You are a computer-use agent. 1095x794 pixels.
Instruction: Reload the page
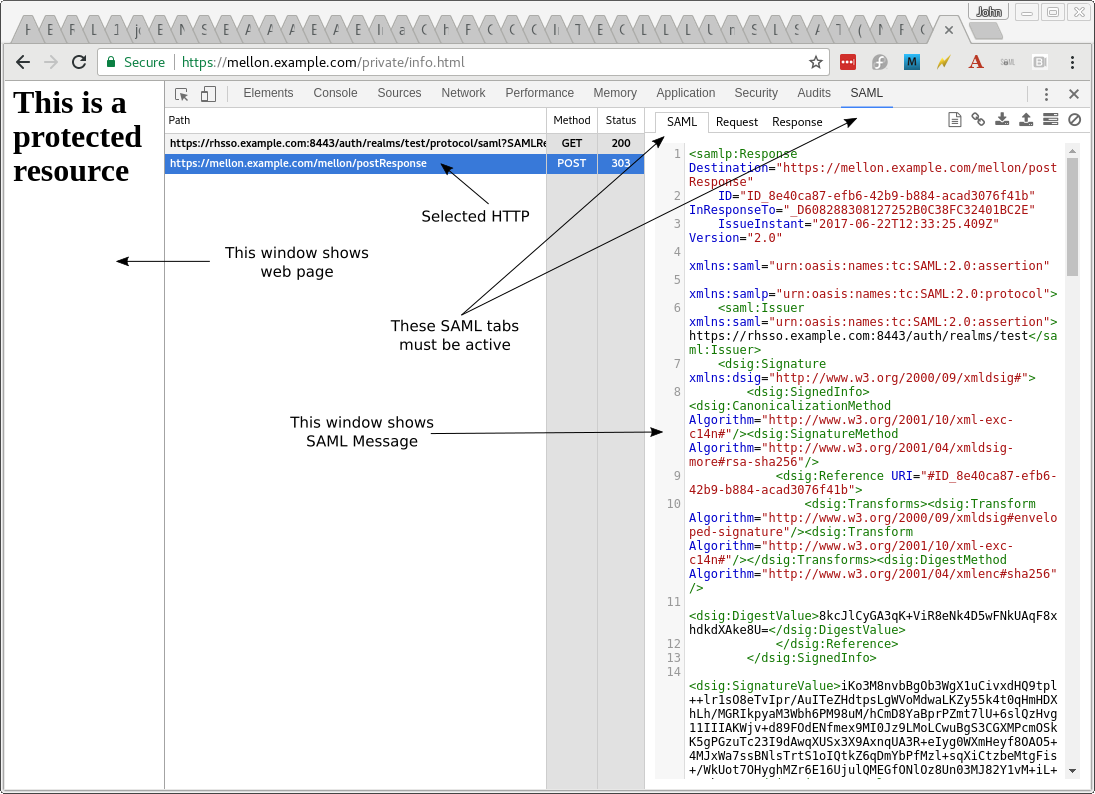tap(77, 62)
